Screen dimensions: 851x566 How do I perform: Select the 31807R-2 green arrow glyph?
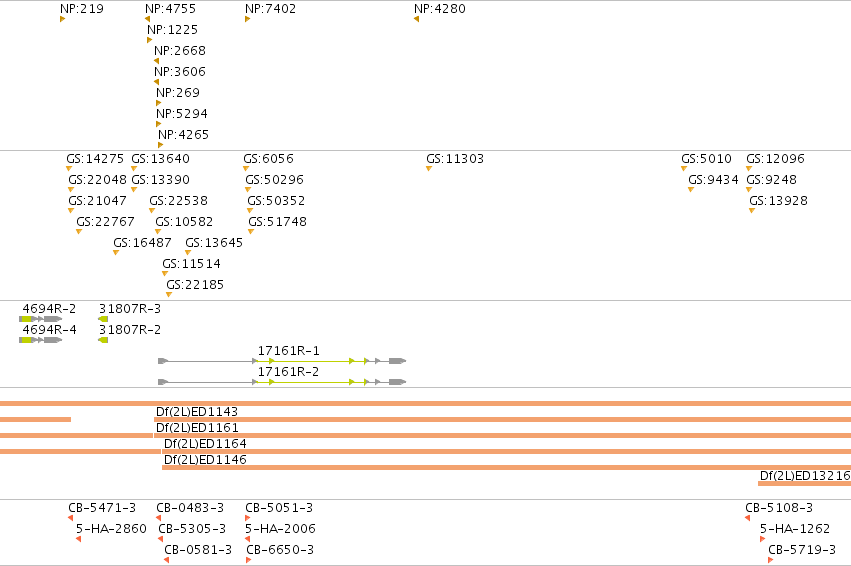pyautogui.click(x=103, y=340)
